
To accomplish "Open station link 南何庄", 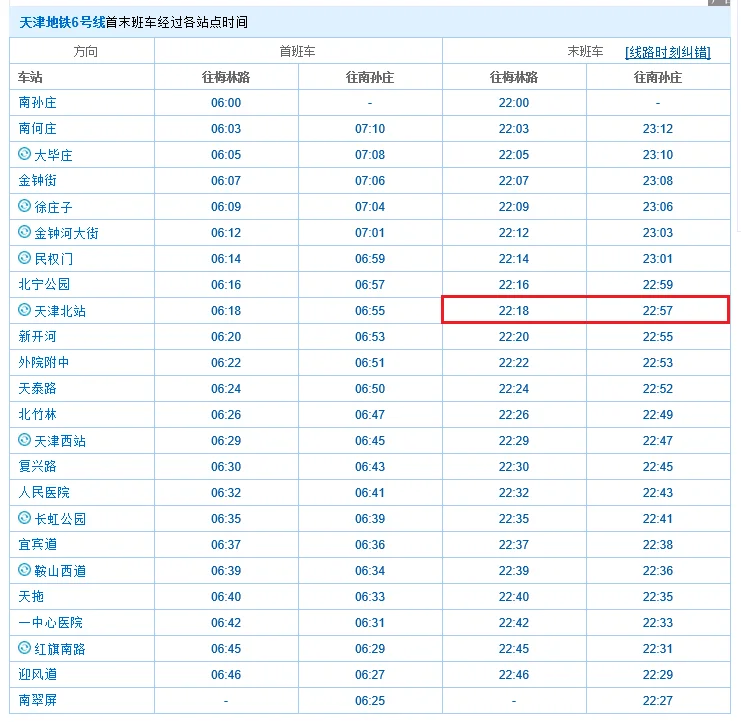I will 37,129.
